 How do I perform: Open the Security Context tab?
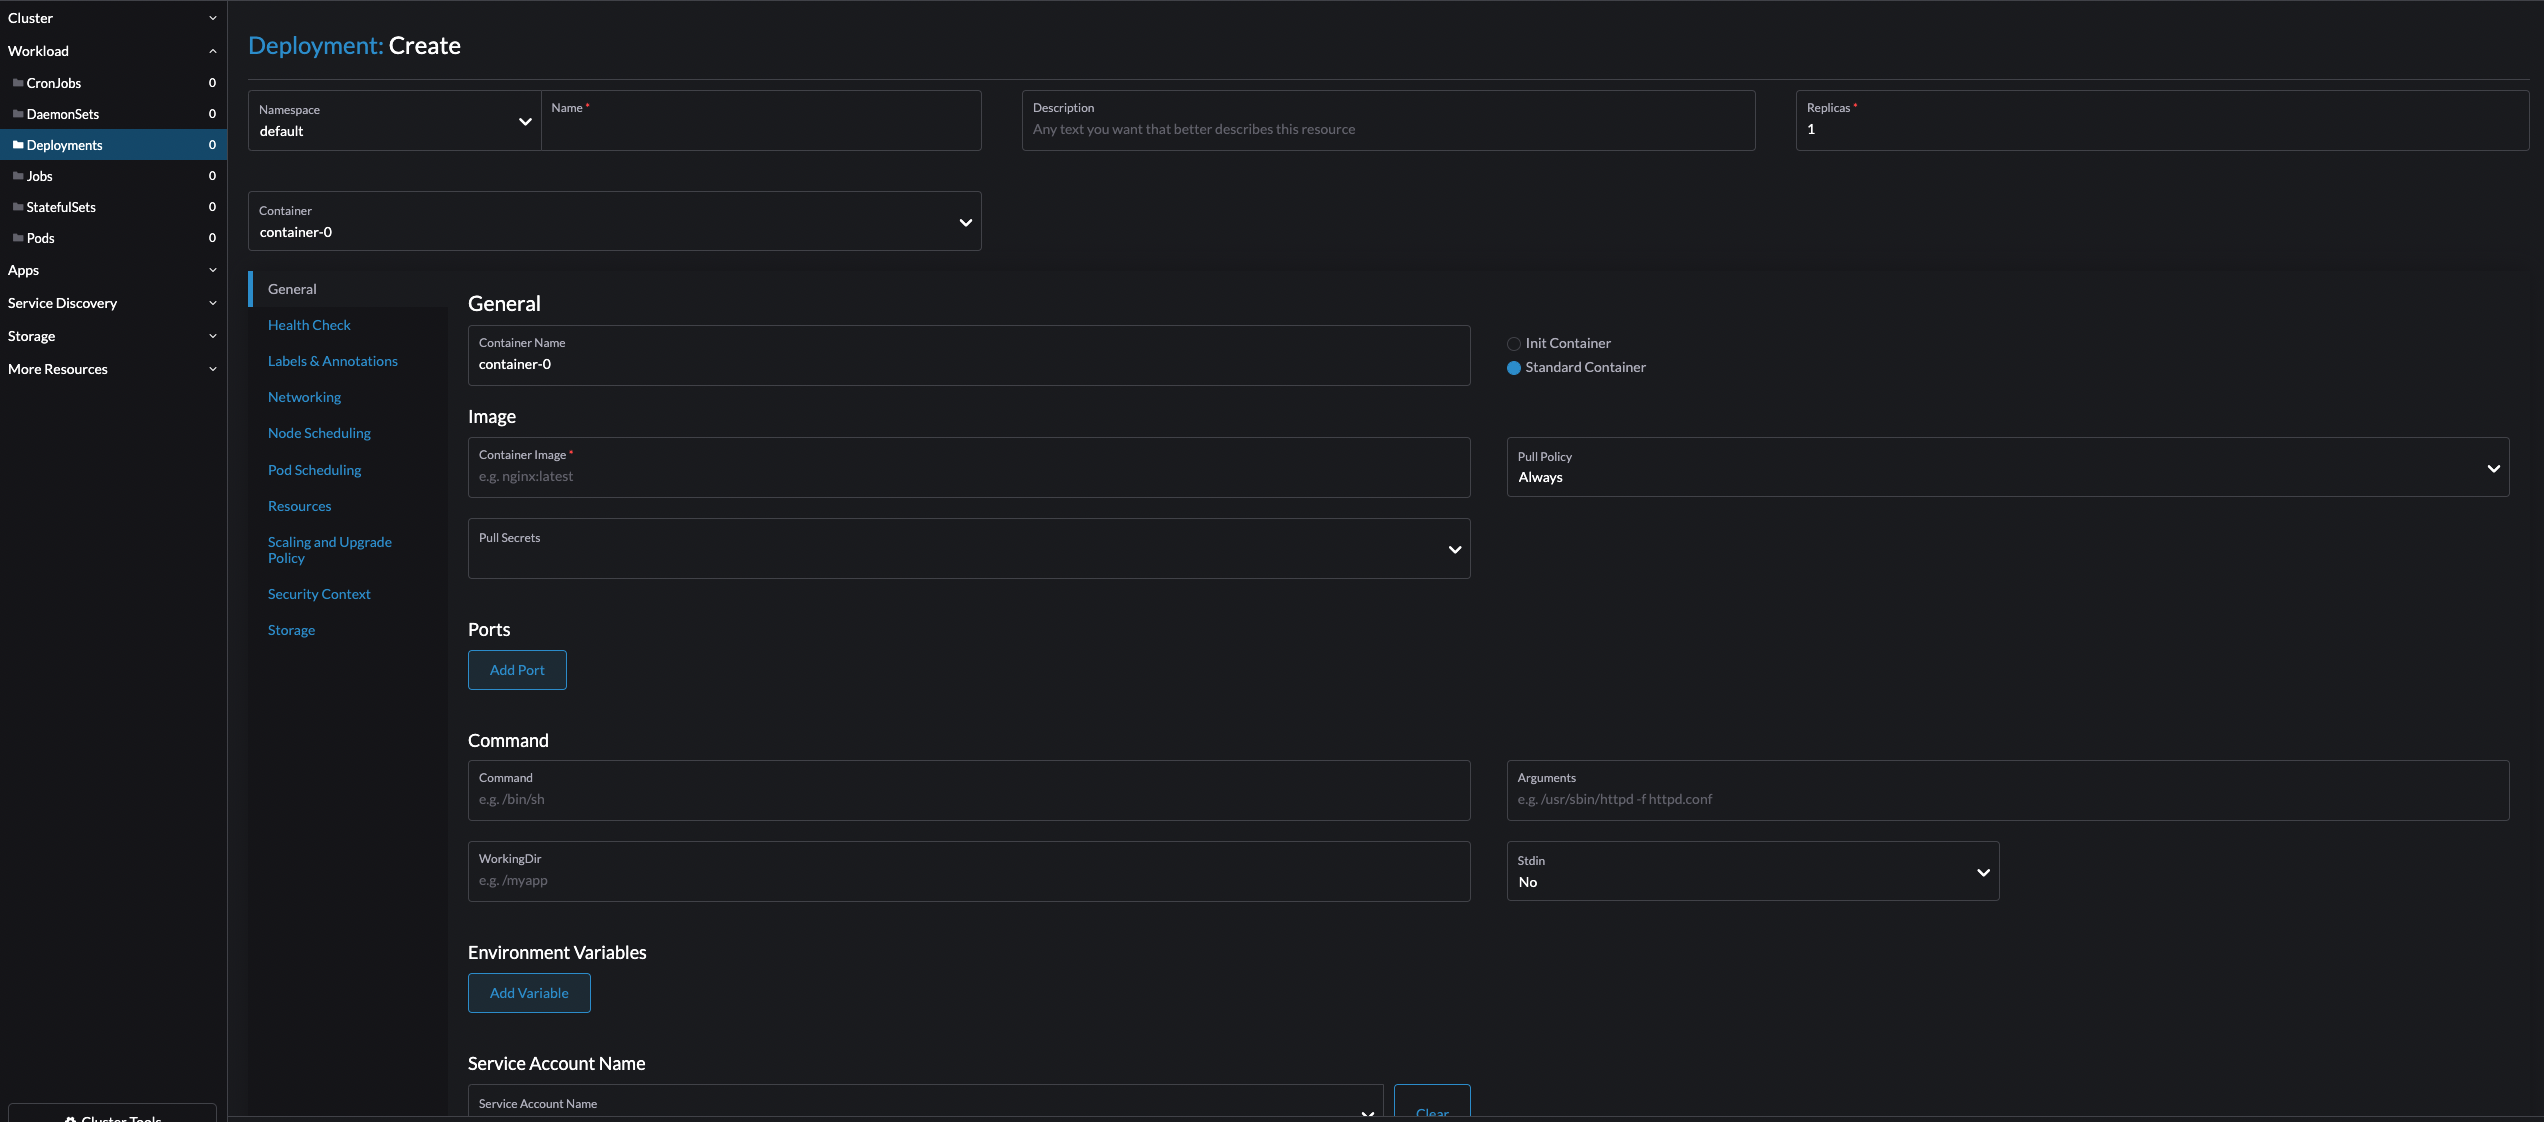coord(319,594)
